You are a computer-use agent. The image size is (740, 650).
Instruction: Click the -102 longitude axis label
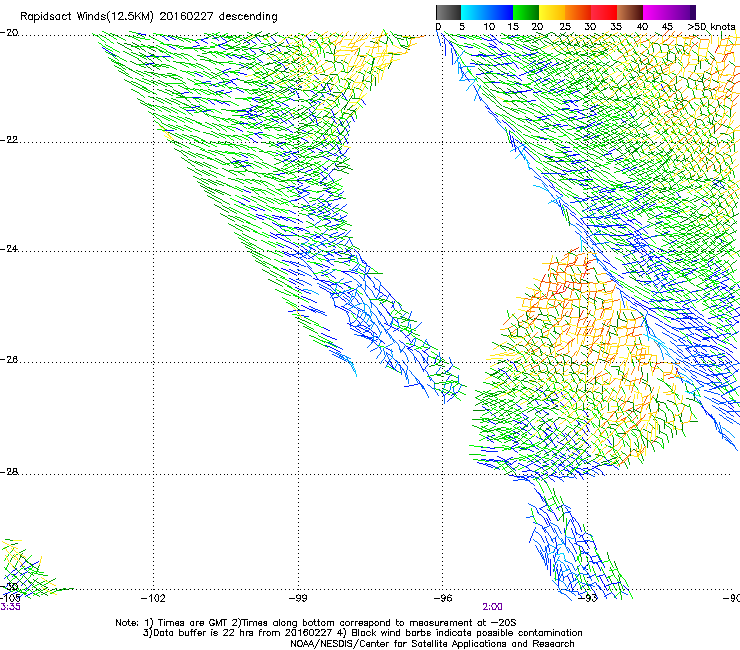click(153, 599)
